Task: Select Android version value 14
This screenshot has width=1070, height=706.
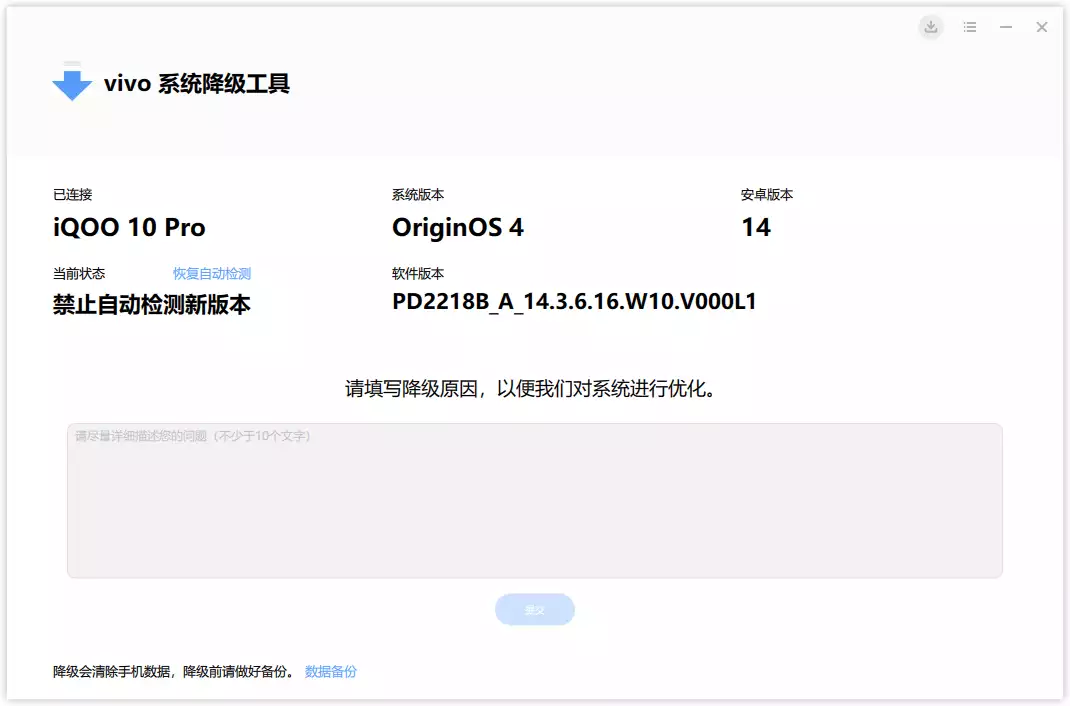Action: click(x=756, y=227)
